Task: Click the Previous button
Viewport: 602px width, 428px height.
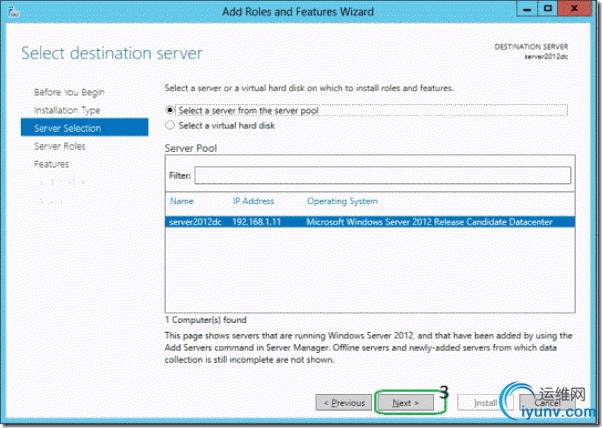Action: coord(344,403)
